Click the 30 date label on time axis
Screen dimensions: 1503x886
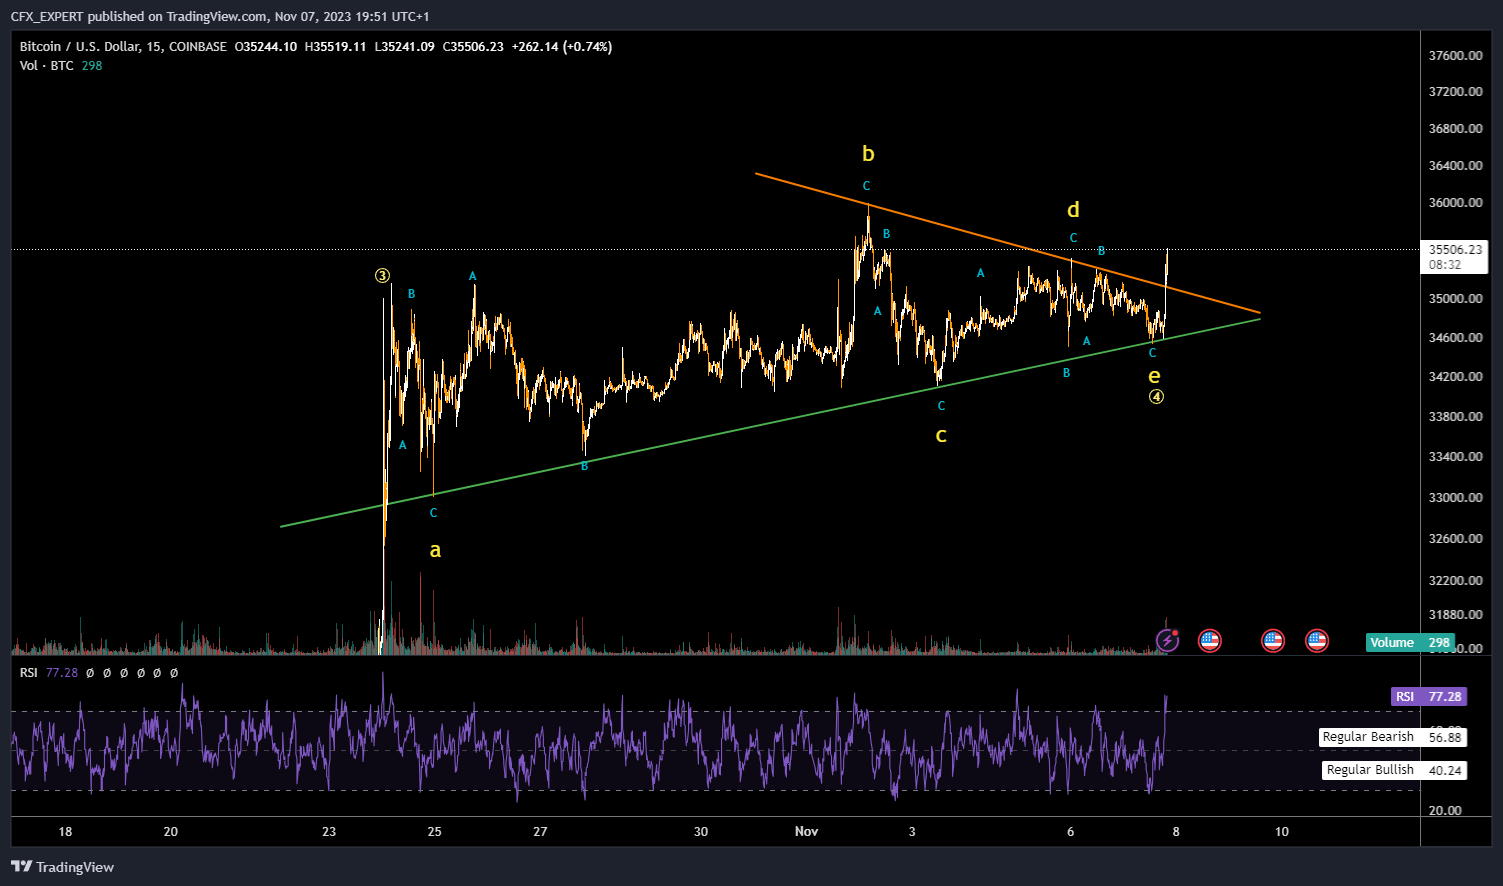[x=701, y=831]
